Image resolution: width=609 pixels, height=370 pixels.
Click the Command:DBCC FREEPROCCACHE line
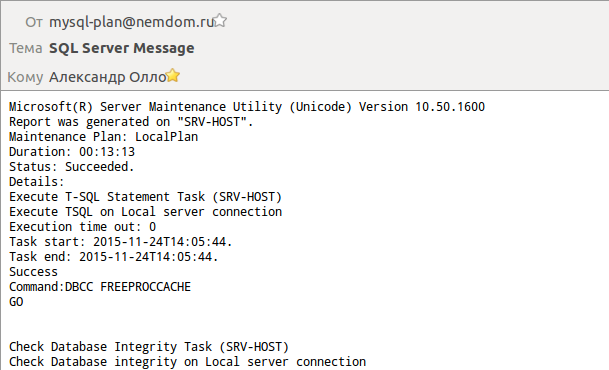click(100, 287)
